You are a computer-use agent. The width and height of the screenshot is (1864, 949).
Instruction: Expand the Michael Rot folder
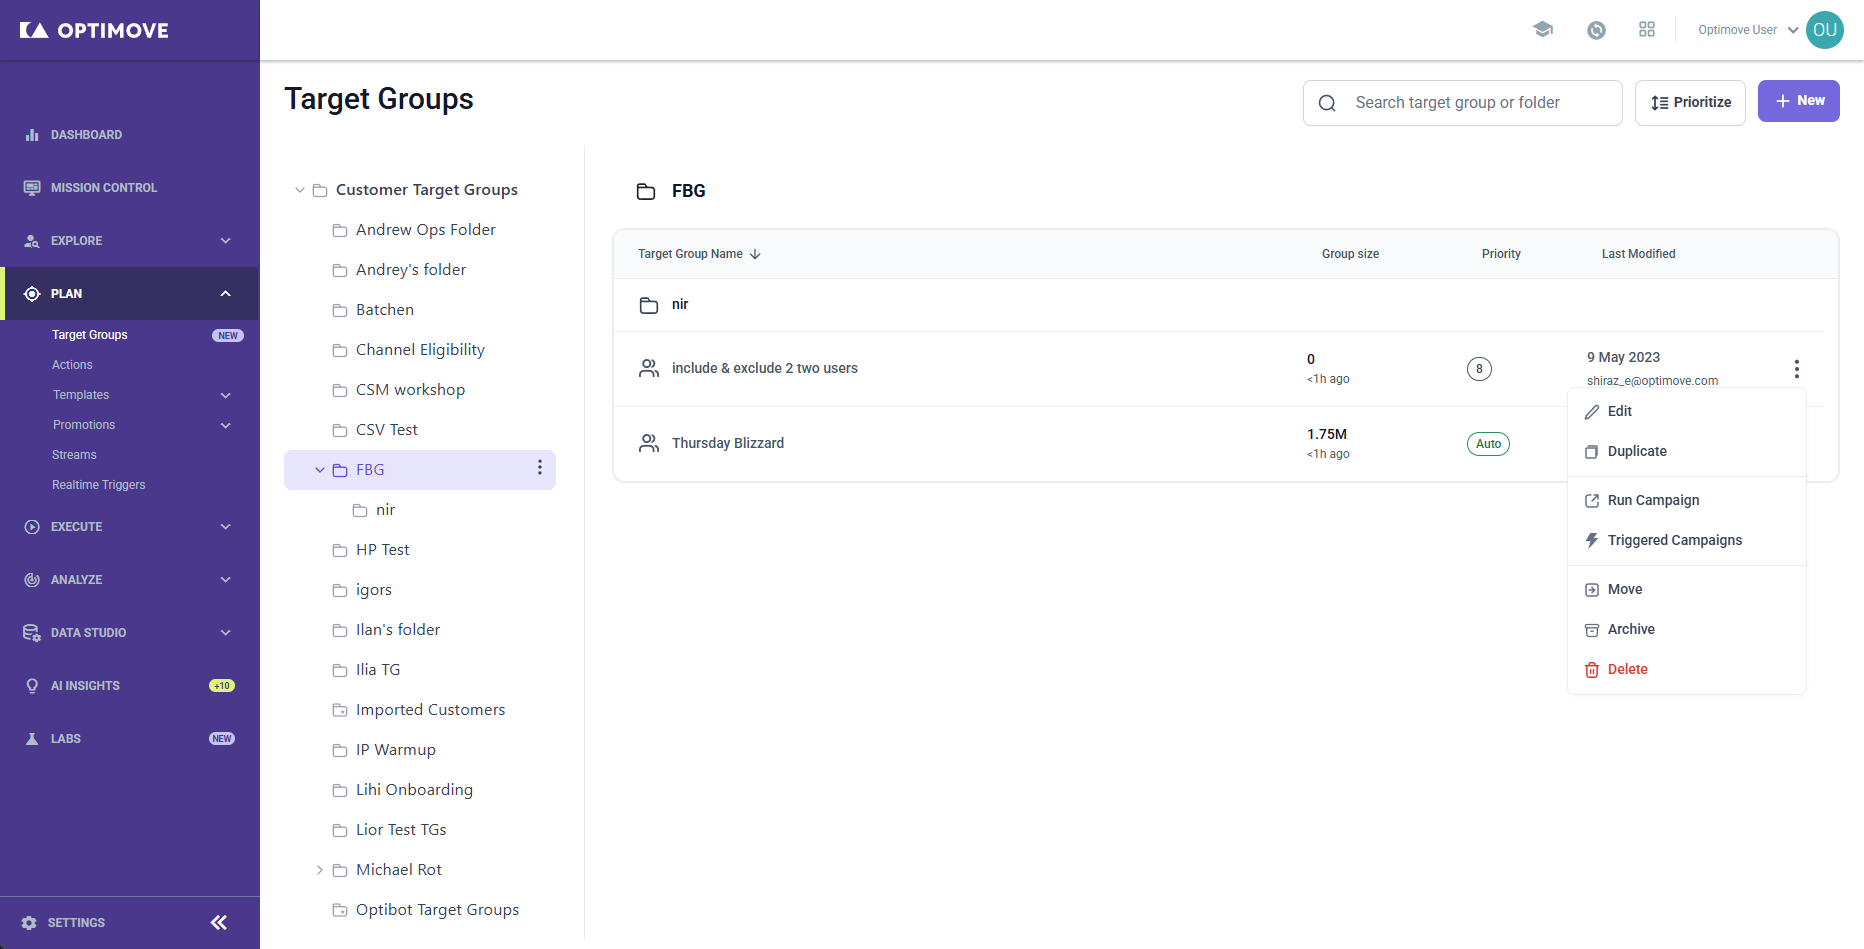tap(319, 870)
